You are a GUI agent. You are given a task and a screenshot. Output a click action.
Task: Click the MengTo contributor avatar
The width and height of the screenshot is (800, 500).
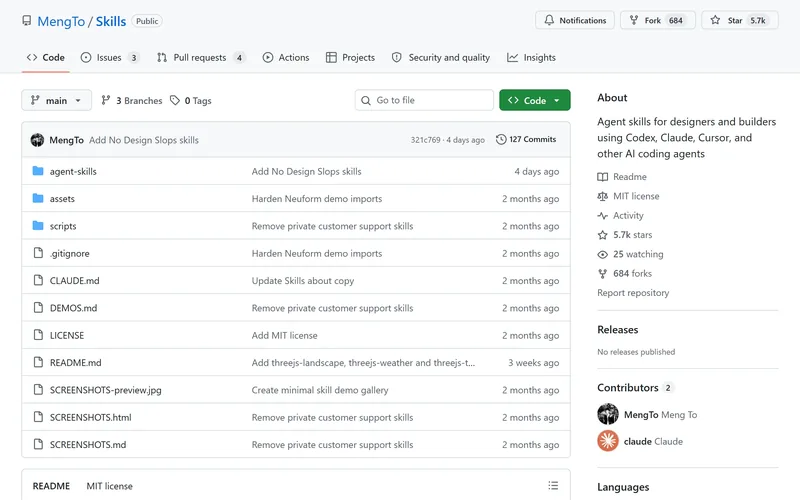point(608,414)
